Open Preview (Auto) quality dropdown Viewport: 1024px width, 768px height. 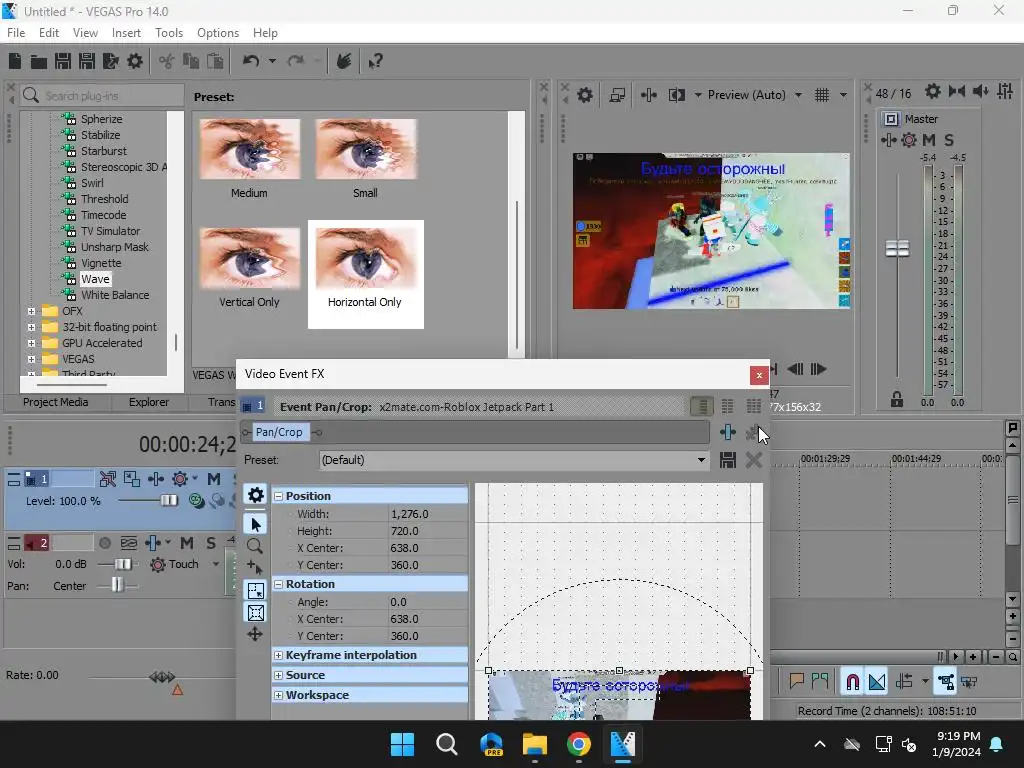pyautogui.click(x=798, y=95)
